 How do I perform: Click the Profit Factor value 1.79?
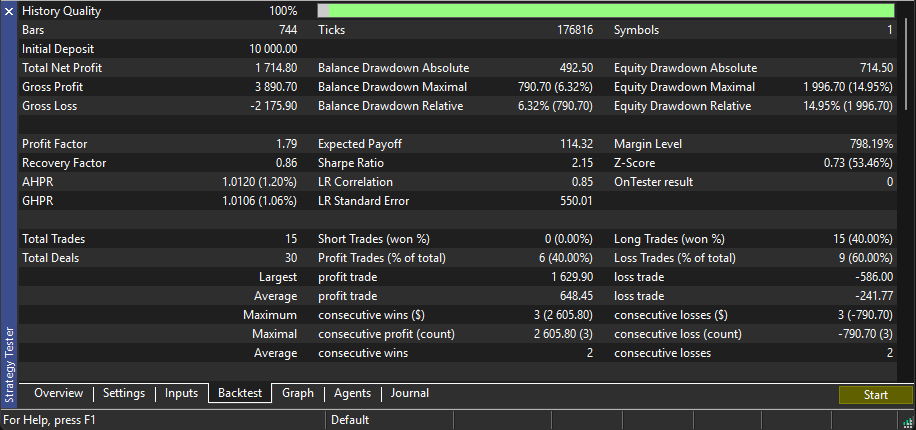pyautogui.click(x=286, y=144)
